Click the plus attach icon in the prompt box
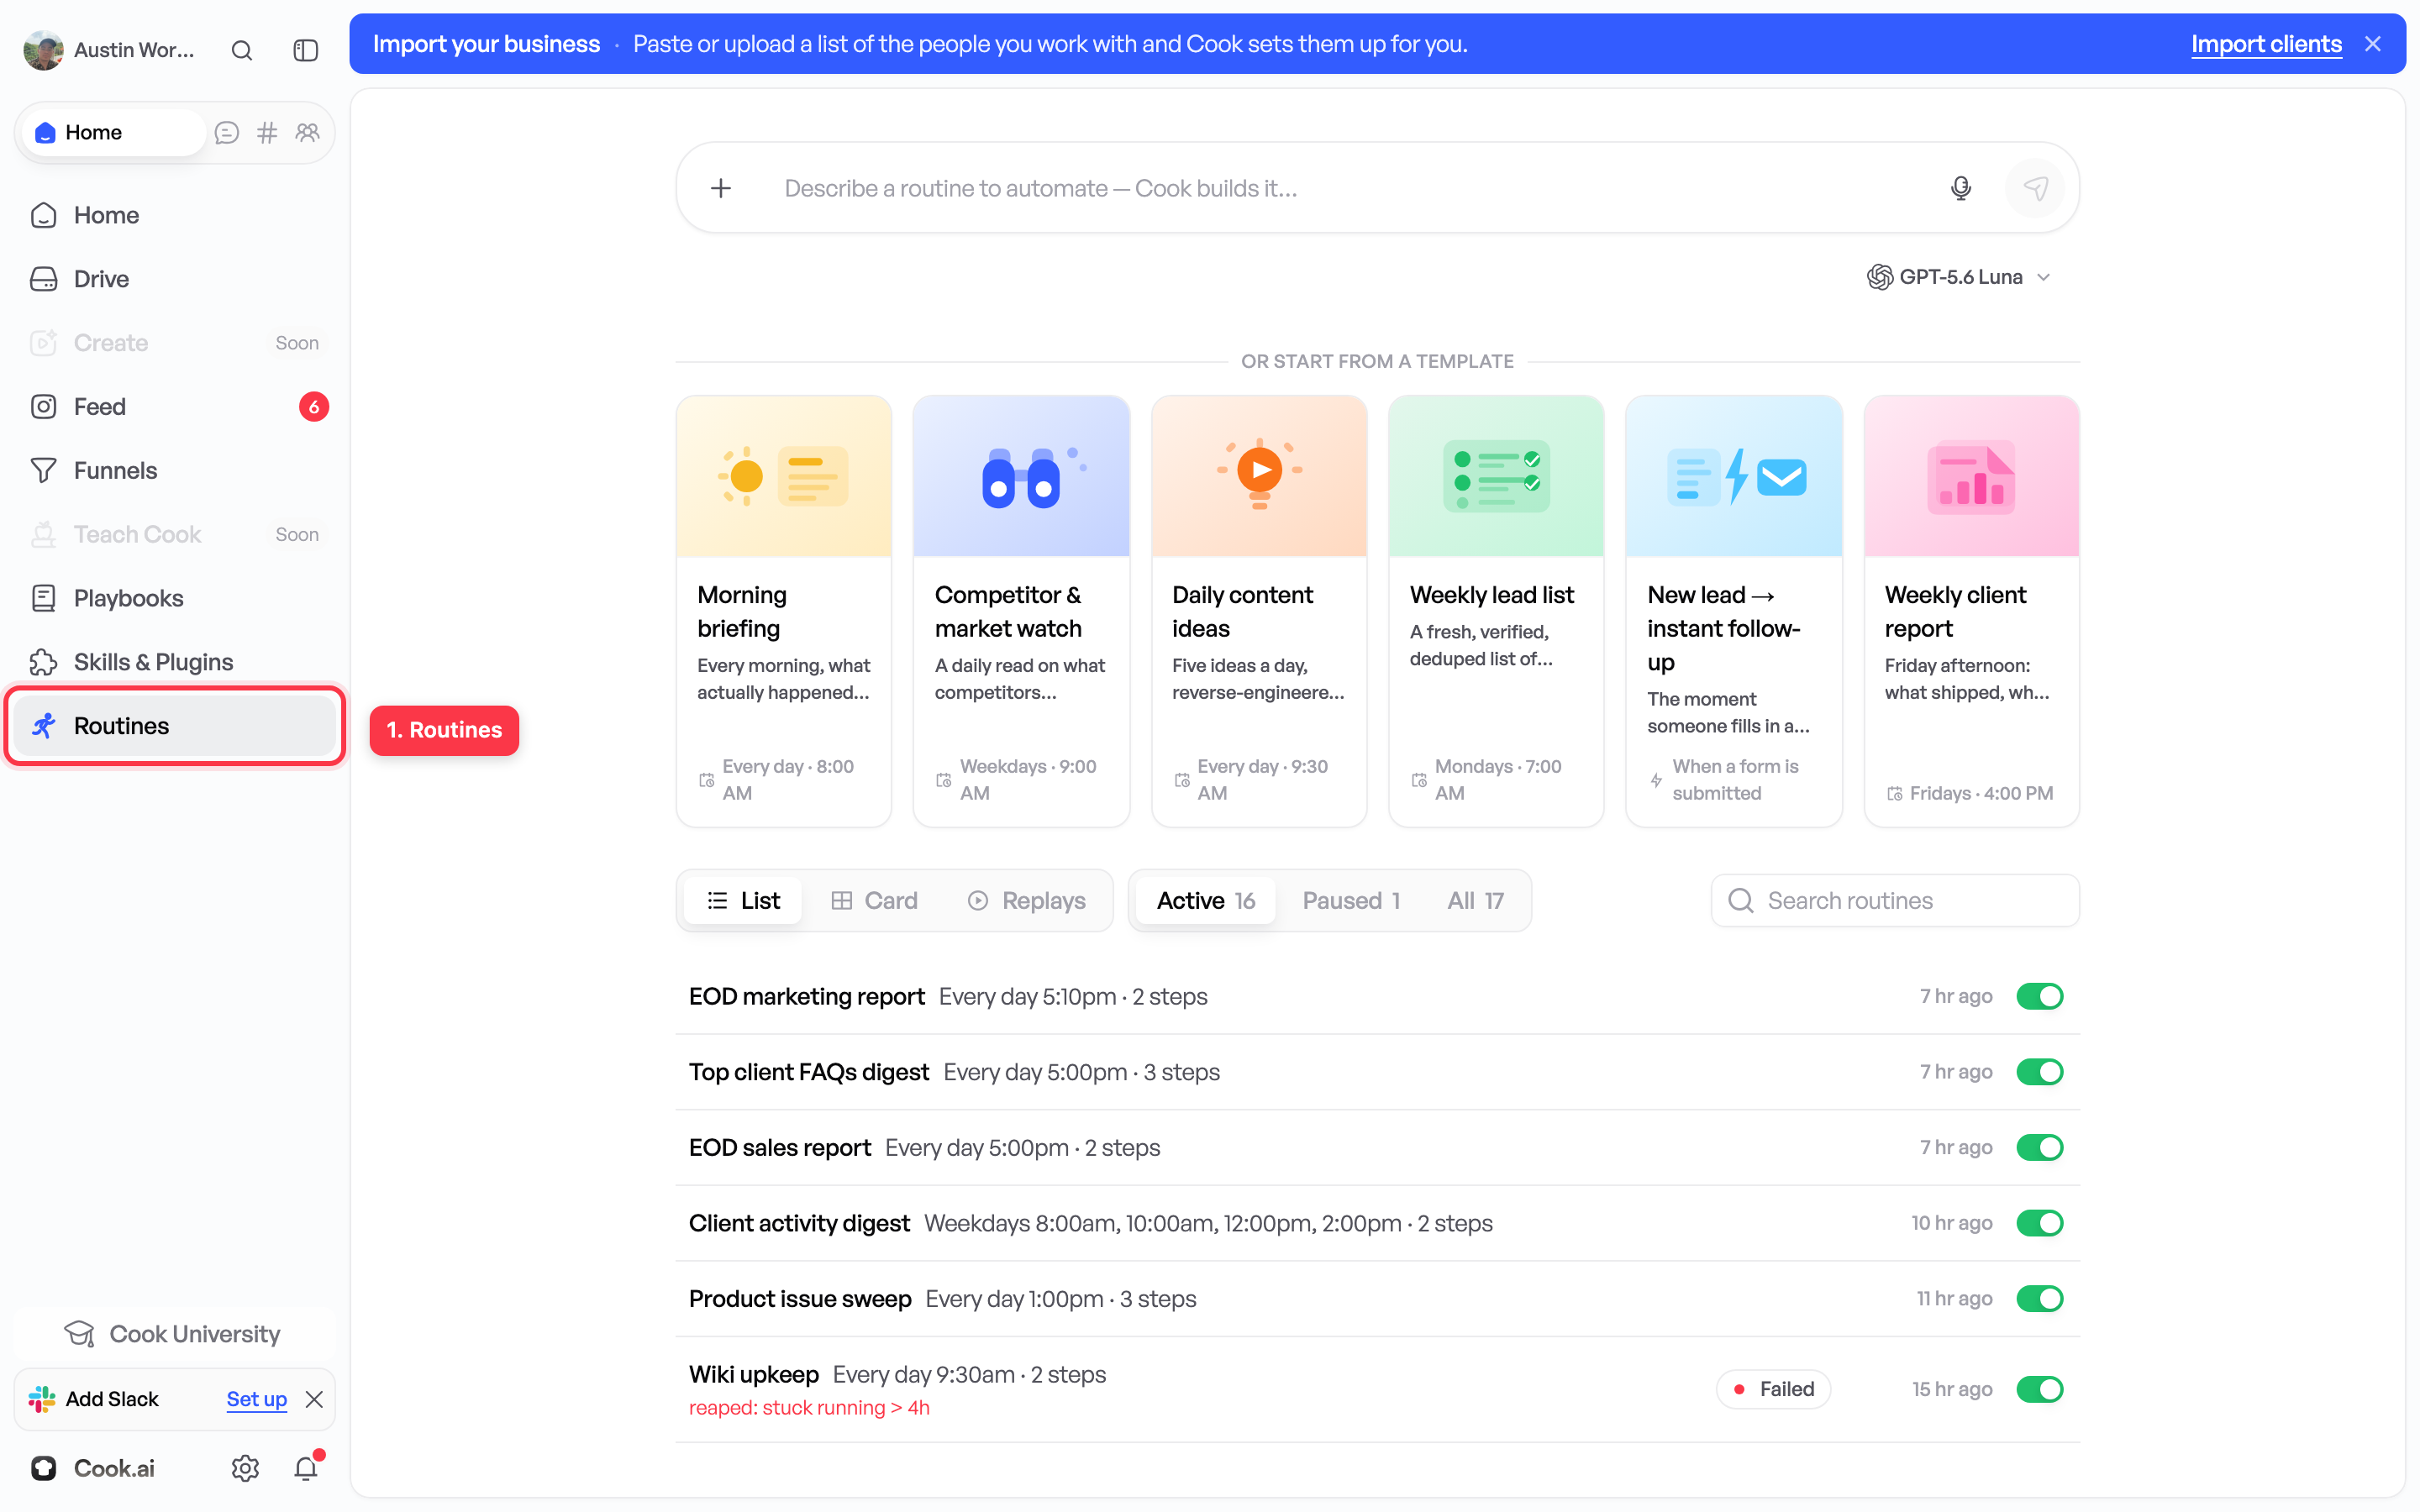This screenshot has height=1512, width=2420. [721, 188]
